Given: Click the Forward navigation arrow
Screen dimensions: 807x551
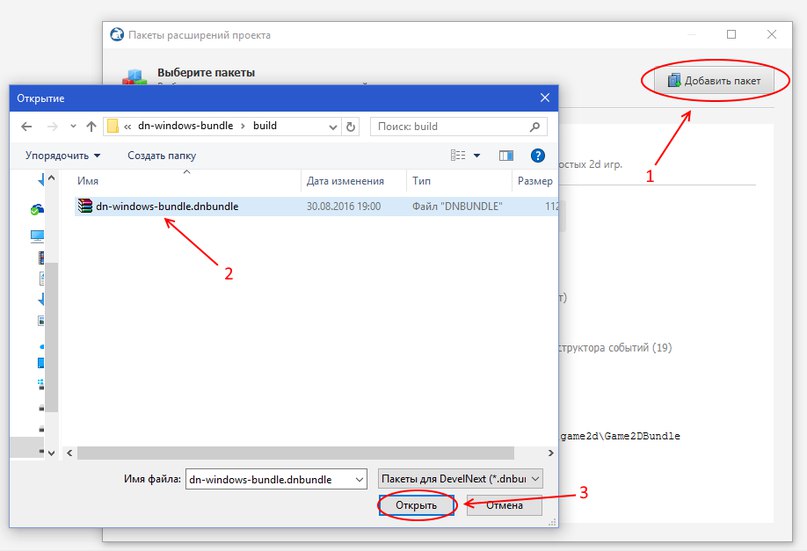Looking at the screenshot, I should (x=52, y=127).
